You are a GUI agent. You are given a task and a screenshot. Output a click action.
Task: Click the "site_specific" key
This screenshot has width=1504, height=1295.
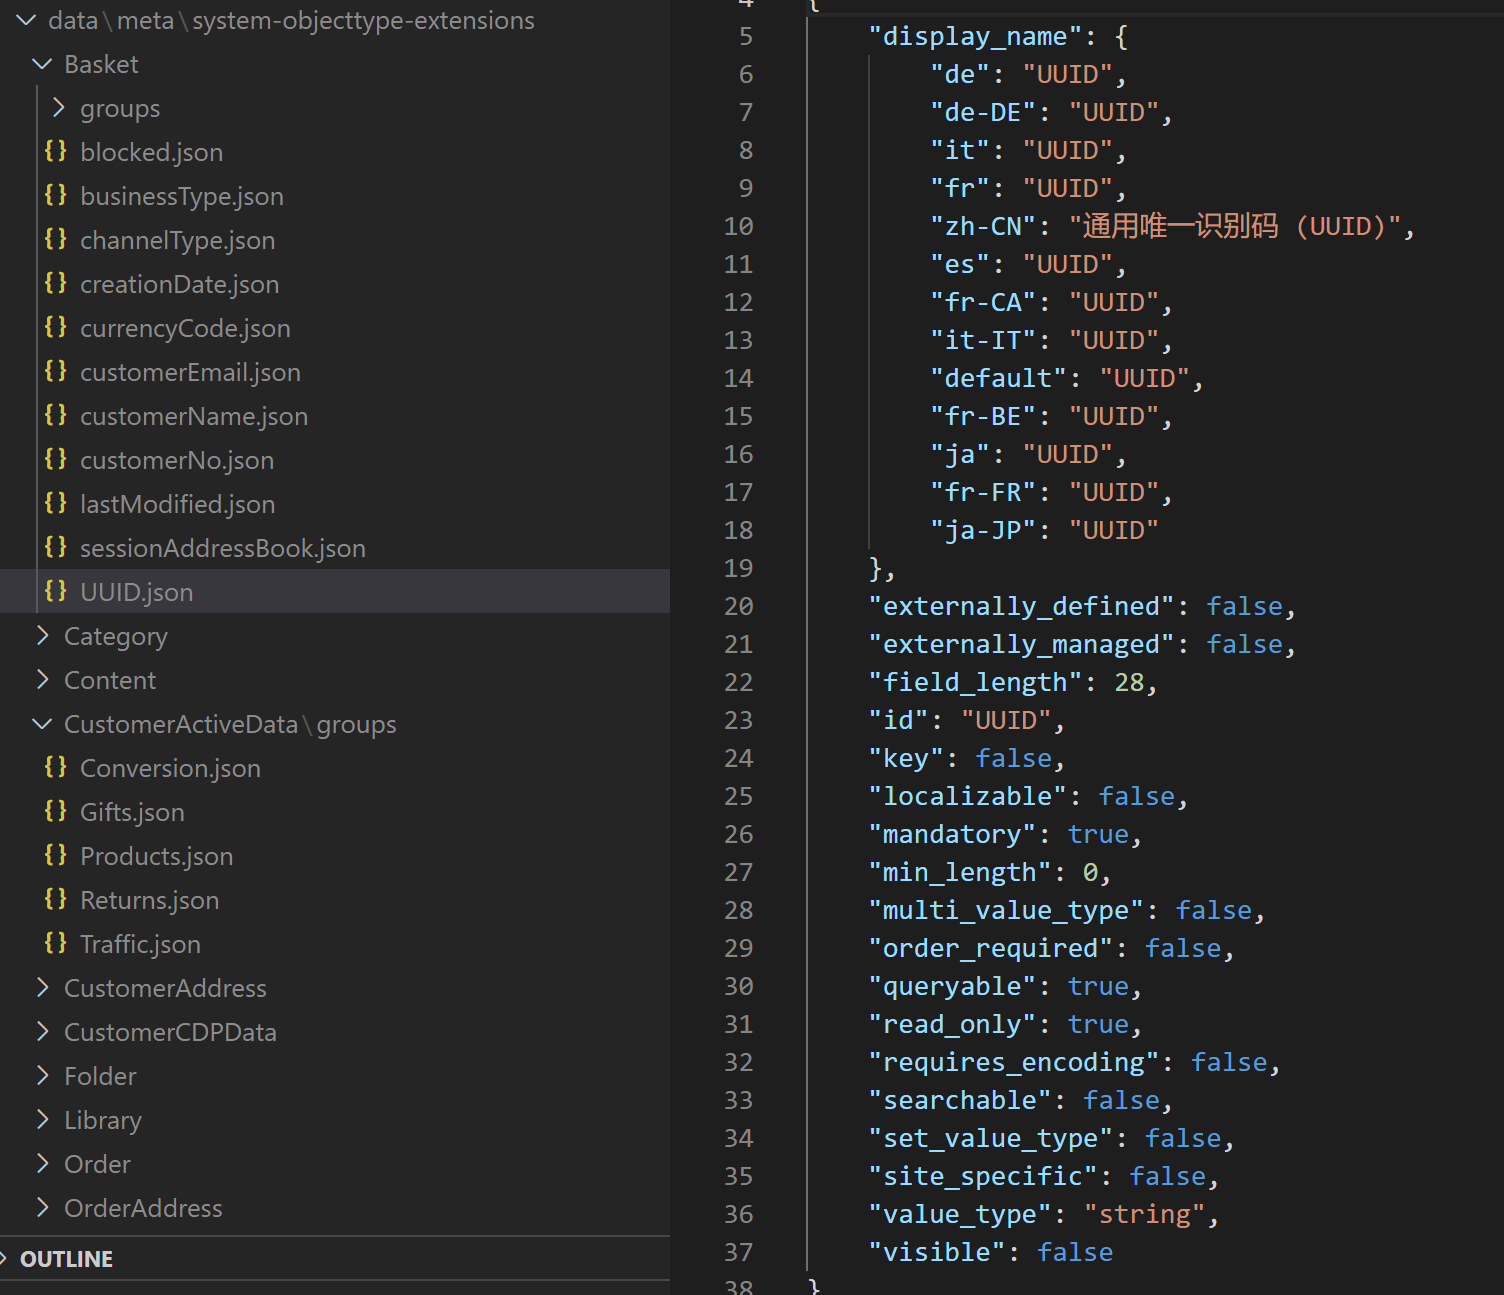tap(983, 1176)
